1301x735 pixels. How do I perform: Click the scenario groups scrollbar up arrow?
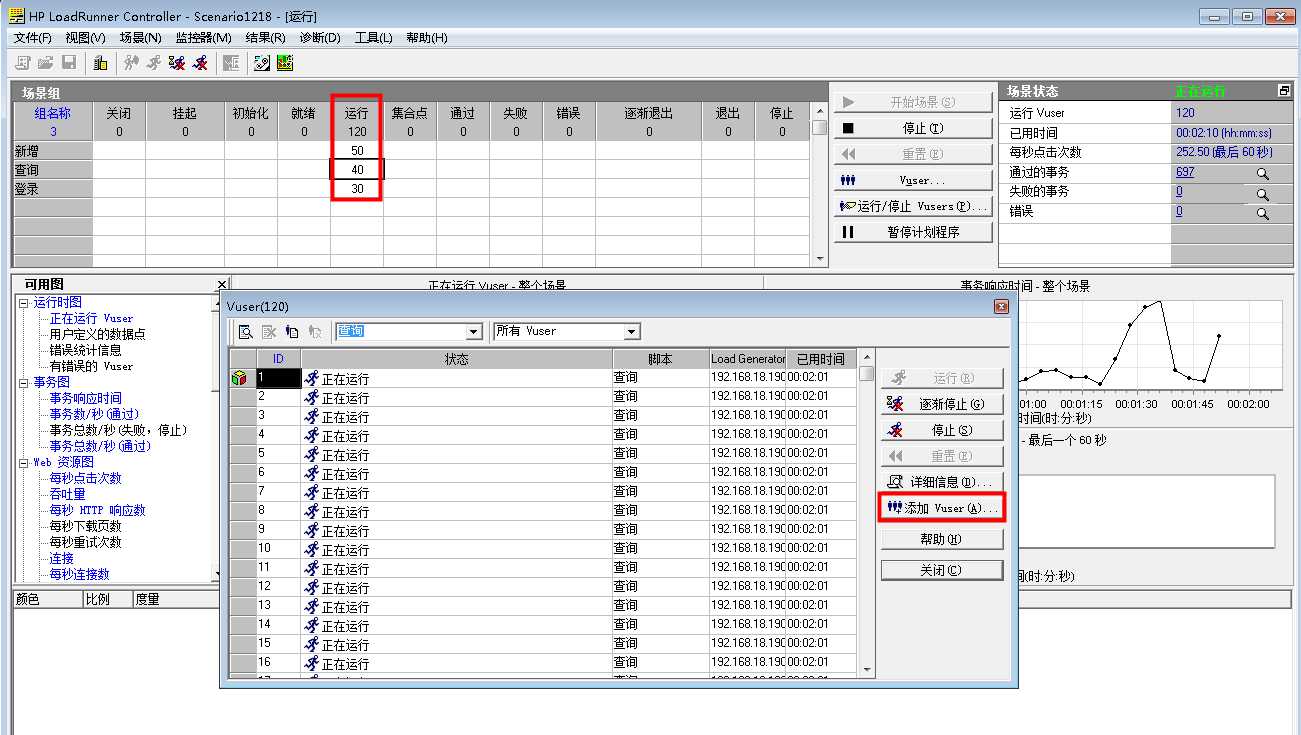tap(820, 112)
